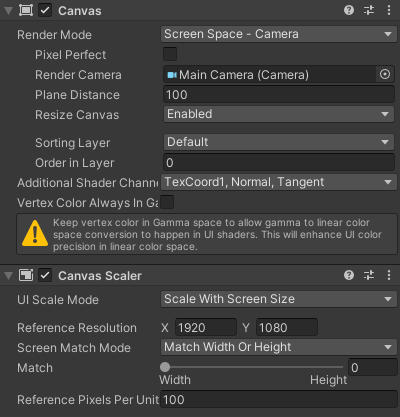
Task: Click the gamma space warning icon
Action: point(35,233)
